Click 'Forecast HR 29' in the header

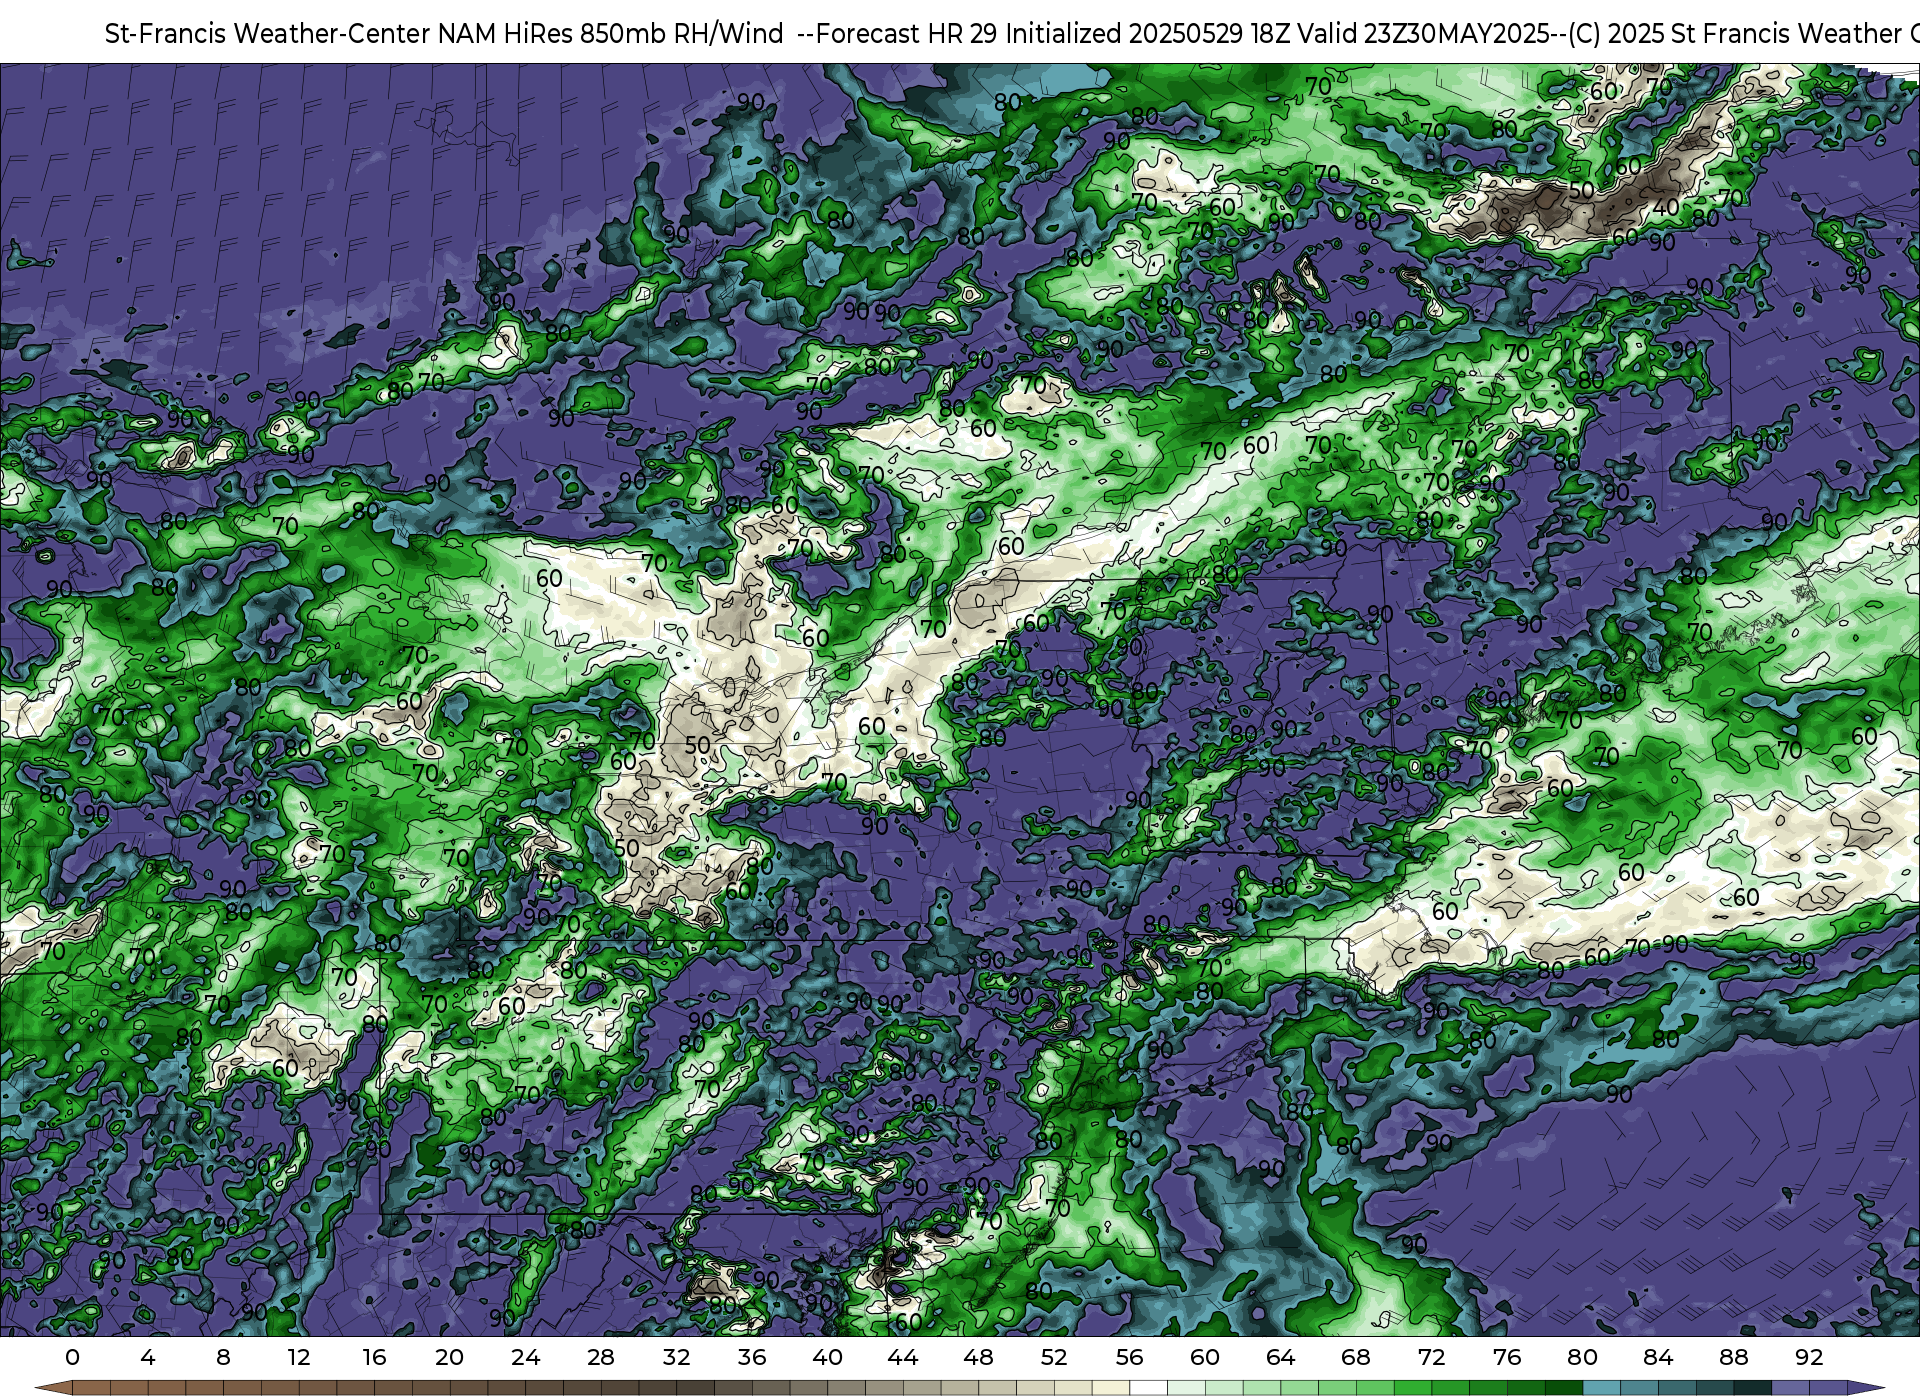907,34
